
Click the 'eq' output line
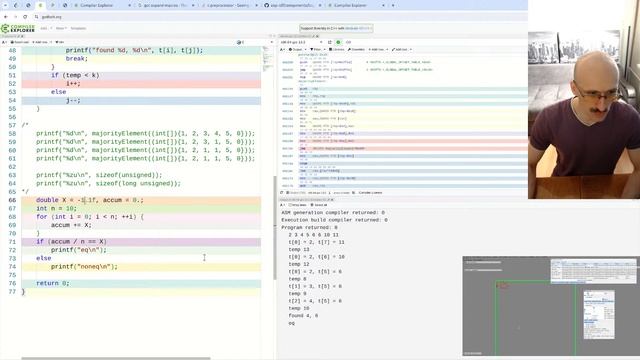pos(291,323)
